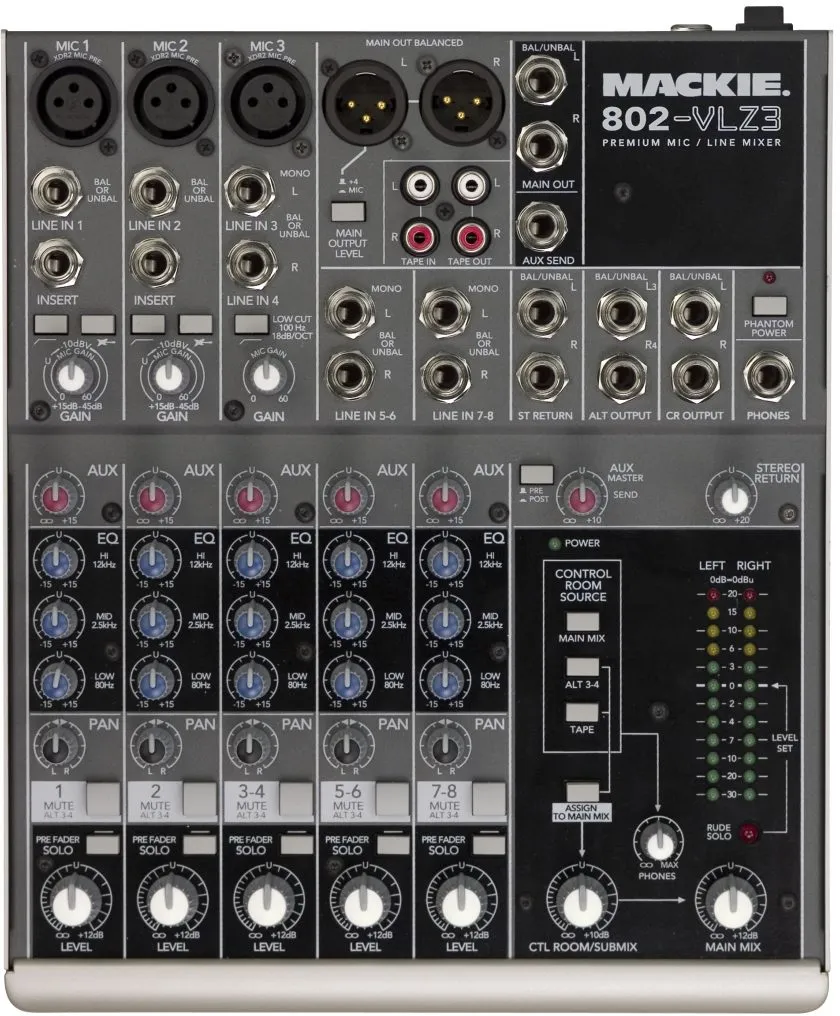The image size is (840, 1016).
Task: Push the Assign To Main Mix button
Action: pyautogui.click(x=583, y=792)
